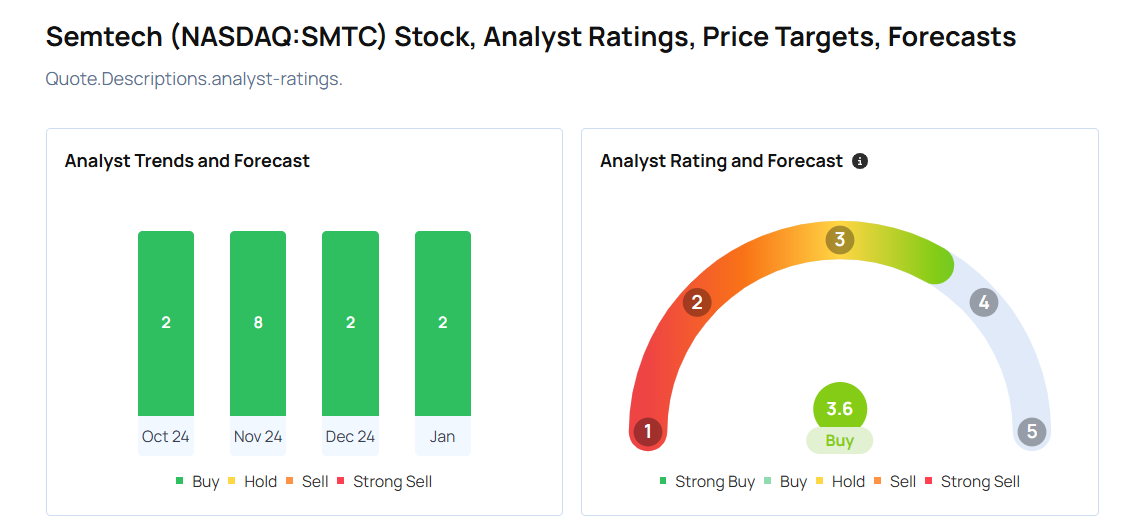1135x531 pixels.
Task: Click the Dec 24 green bar
Action: pos(350,323)
